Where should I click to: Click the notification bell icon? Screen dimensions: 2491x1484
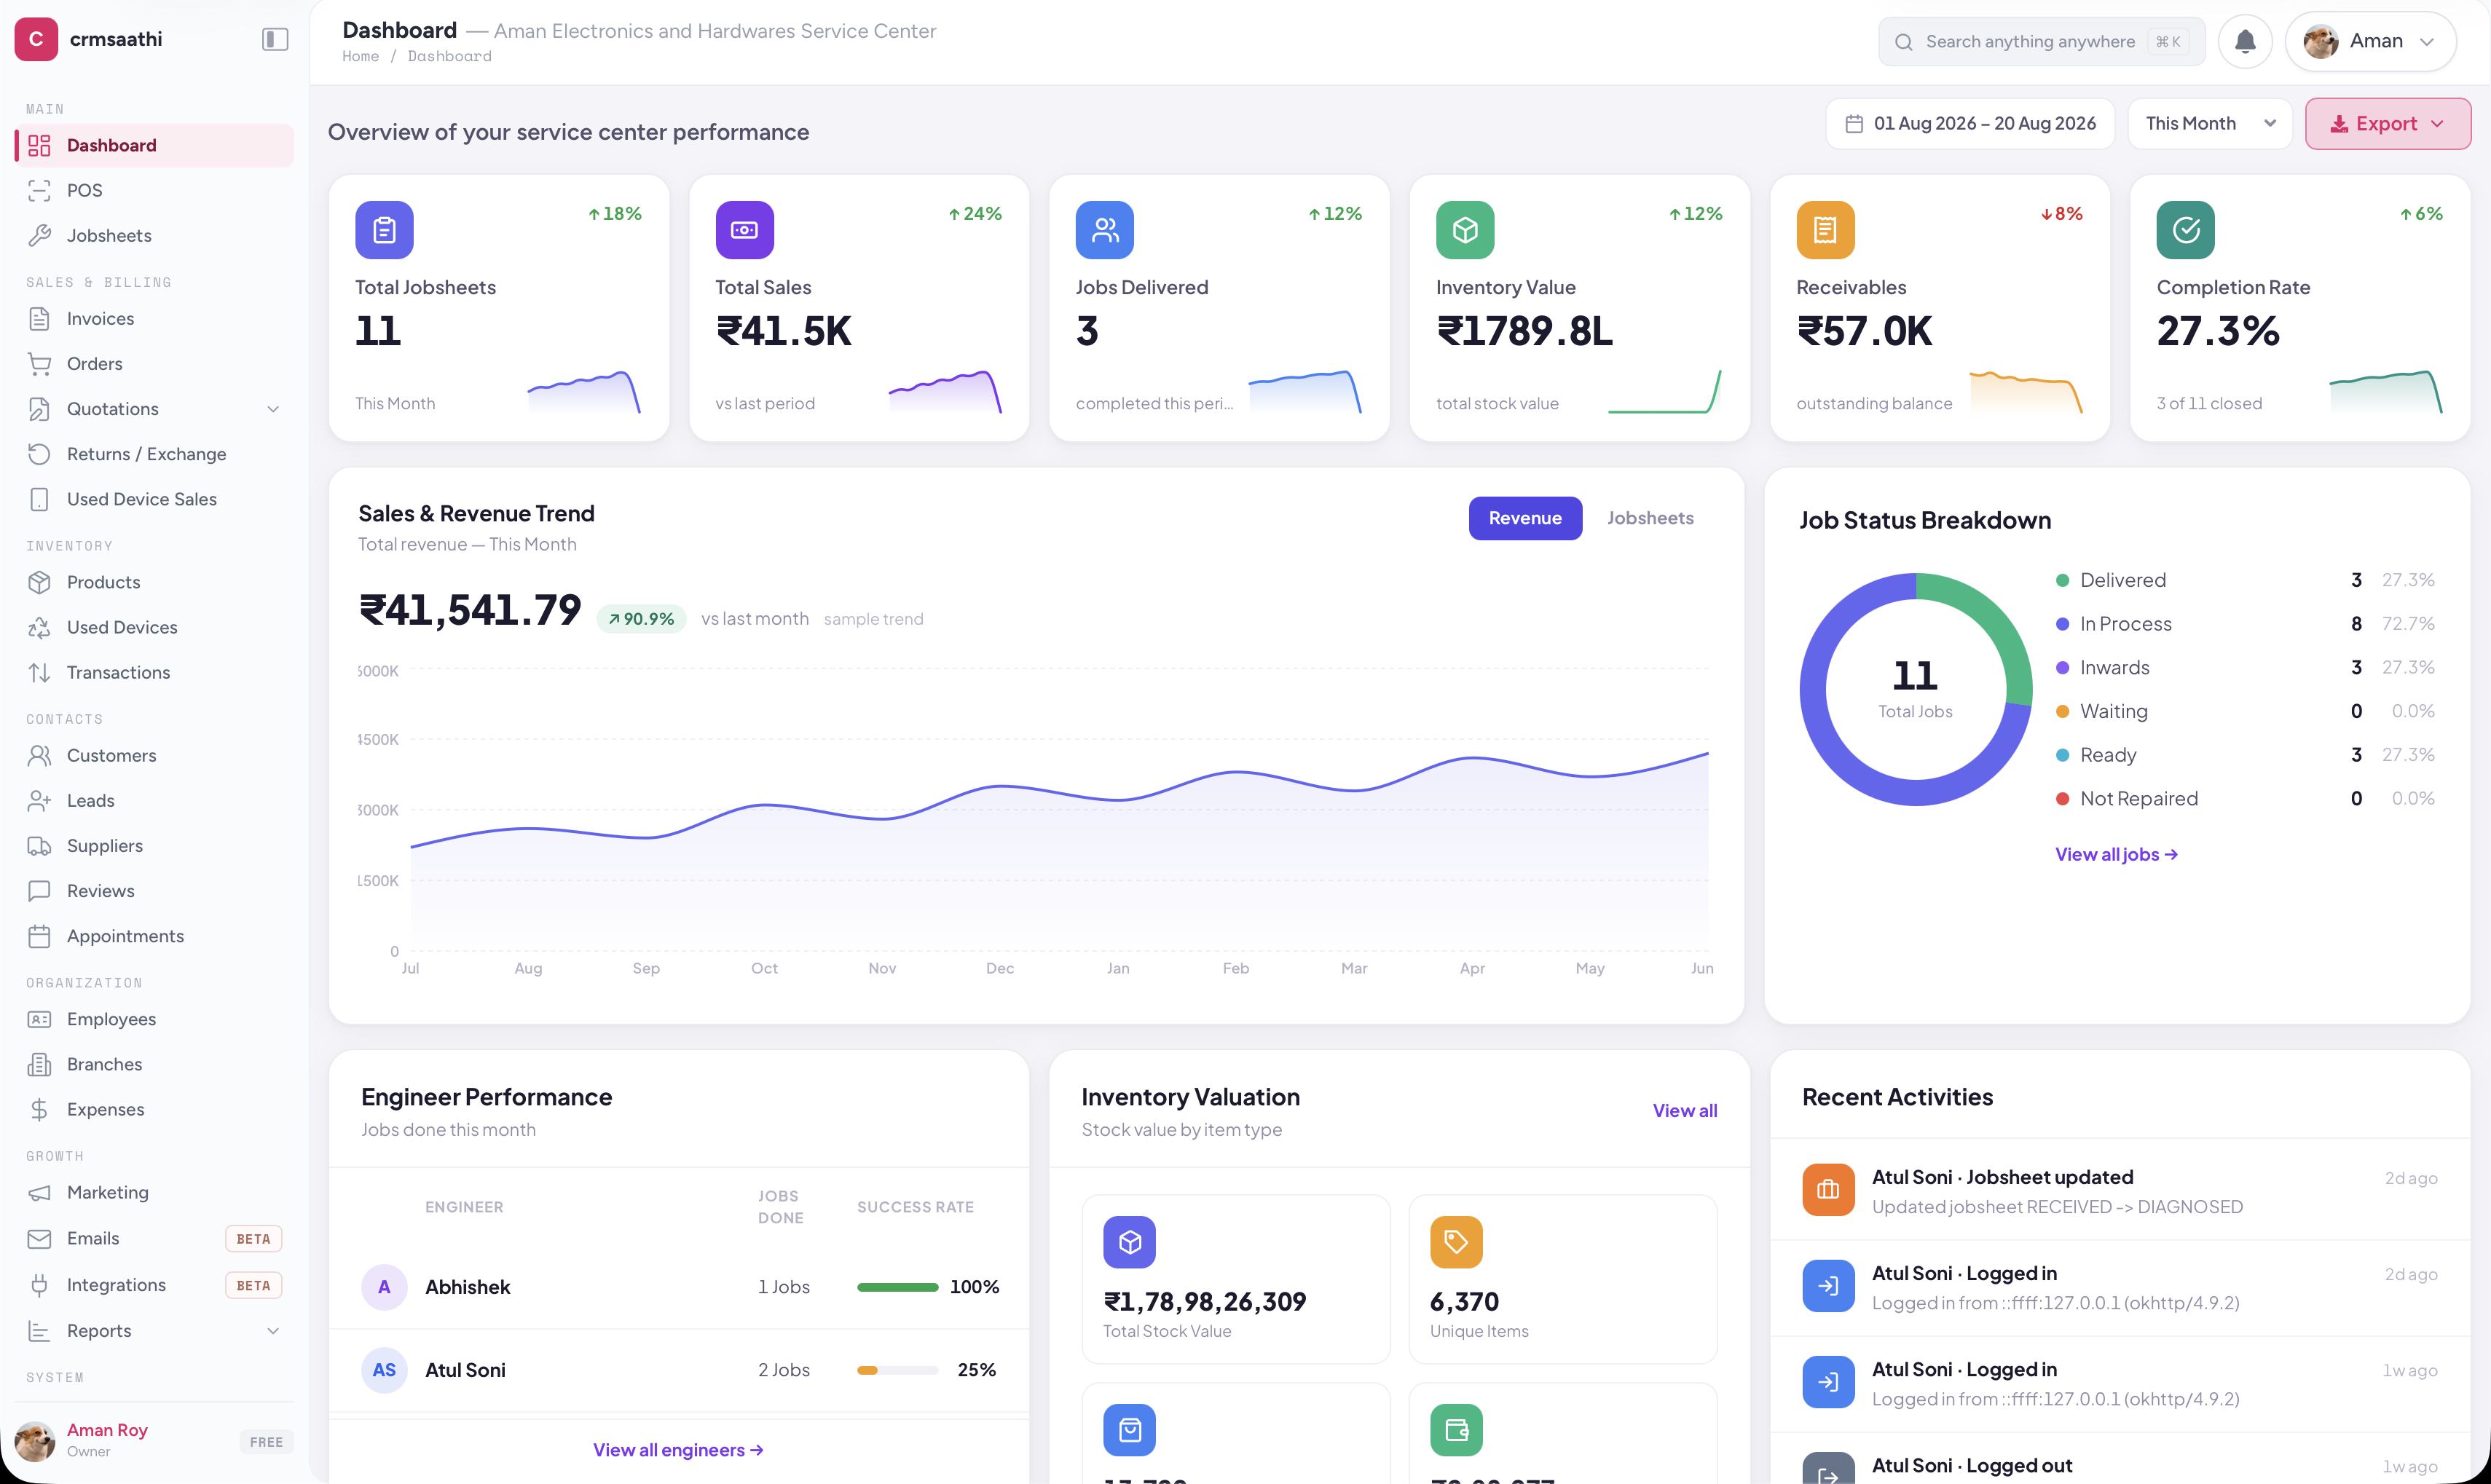tap(2245, 41)
